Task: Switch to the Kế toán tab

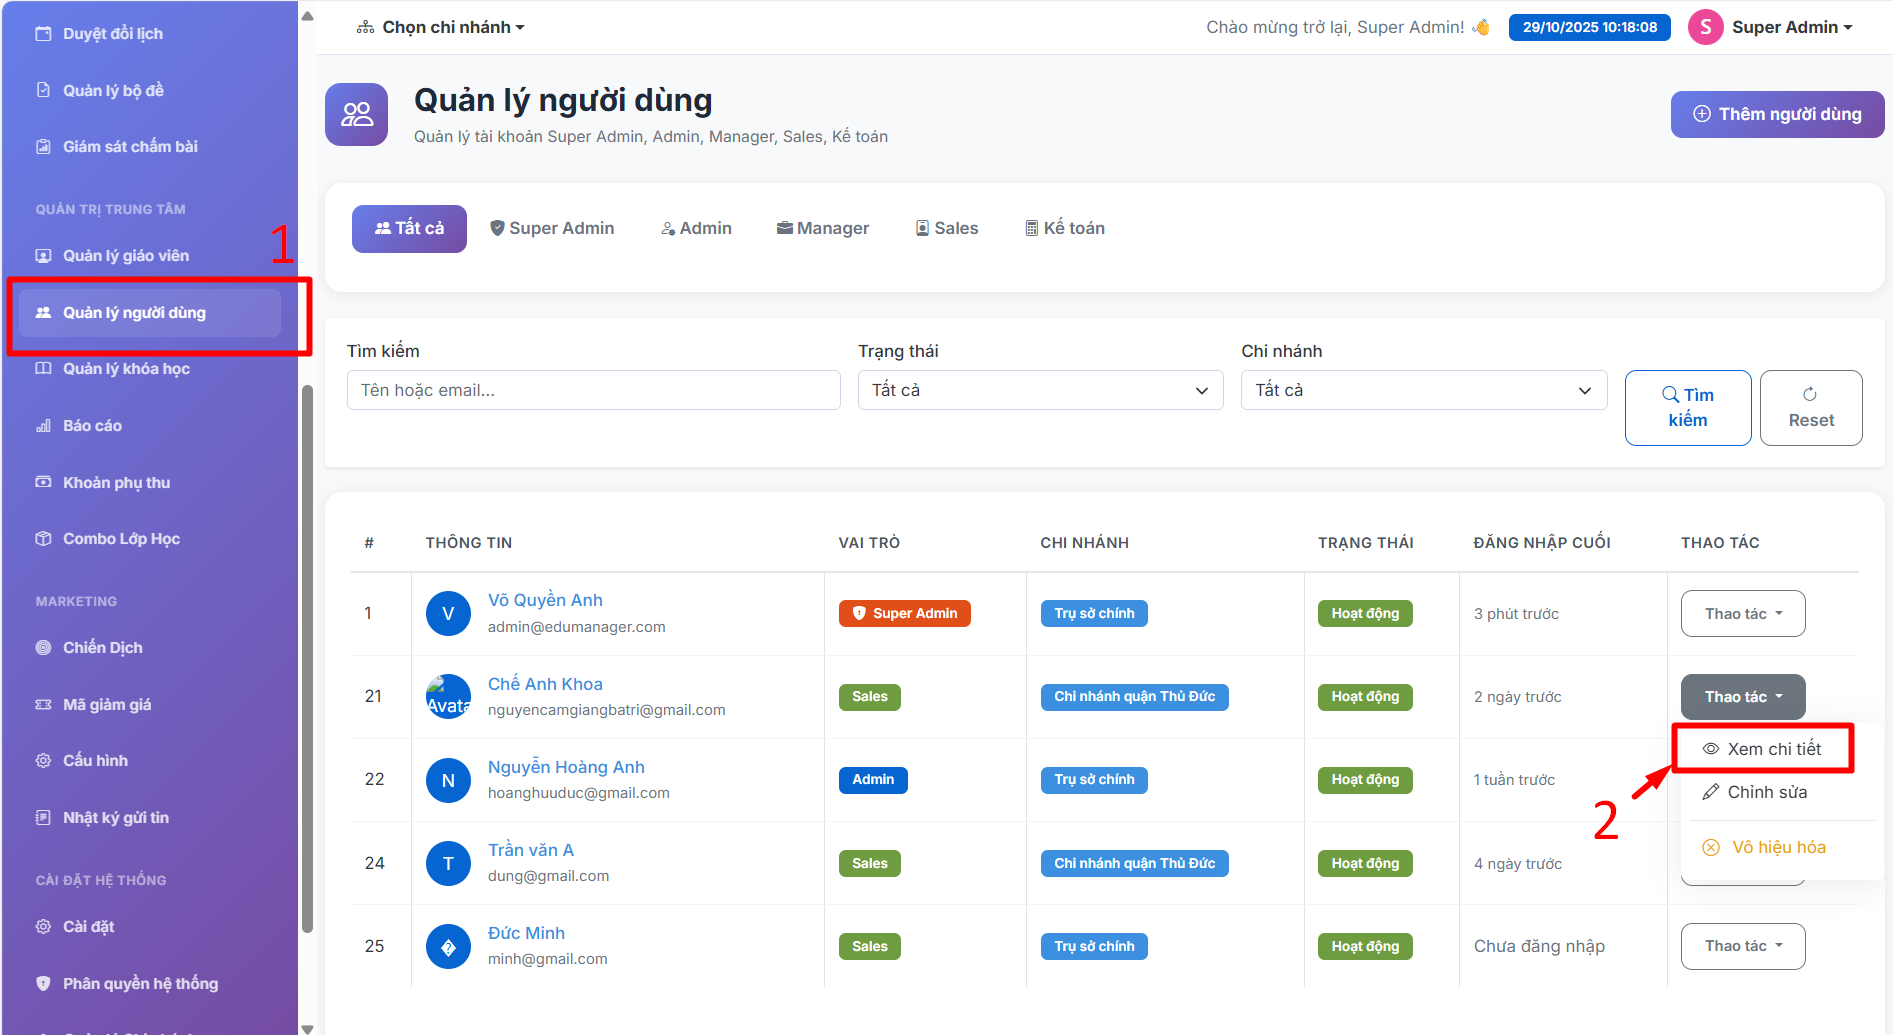Action: tap(1064, 229)
